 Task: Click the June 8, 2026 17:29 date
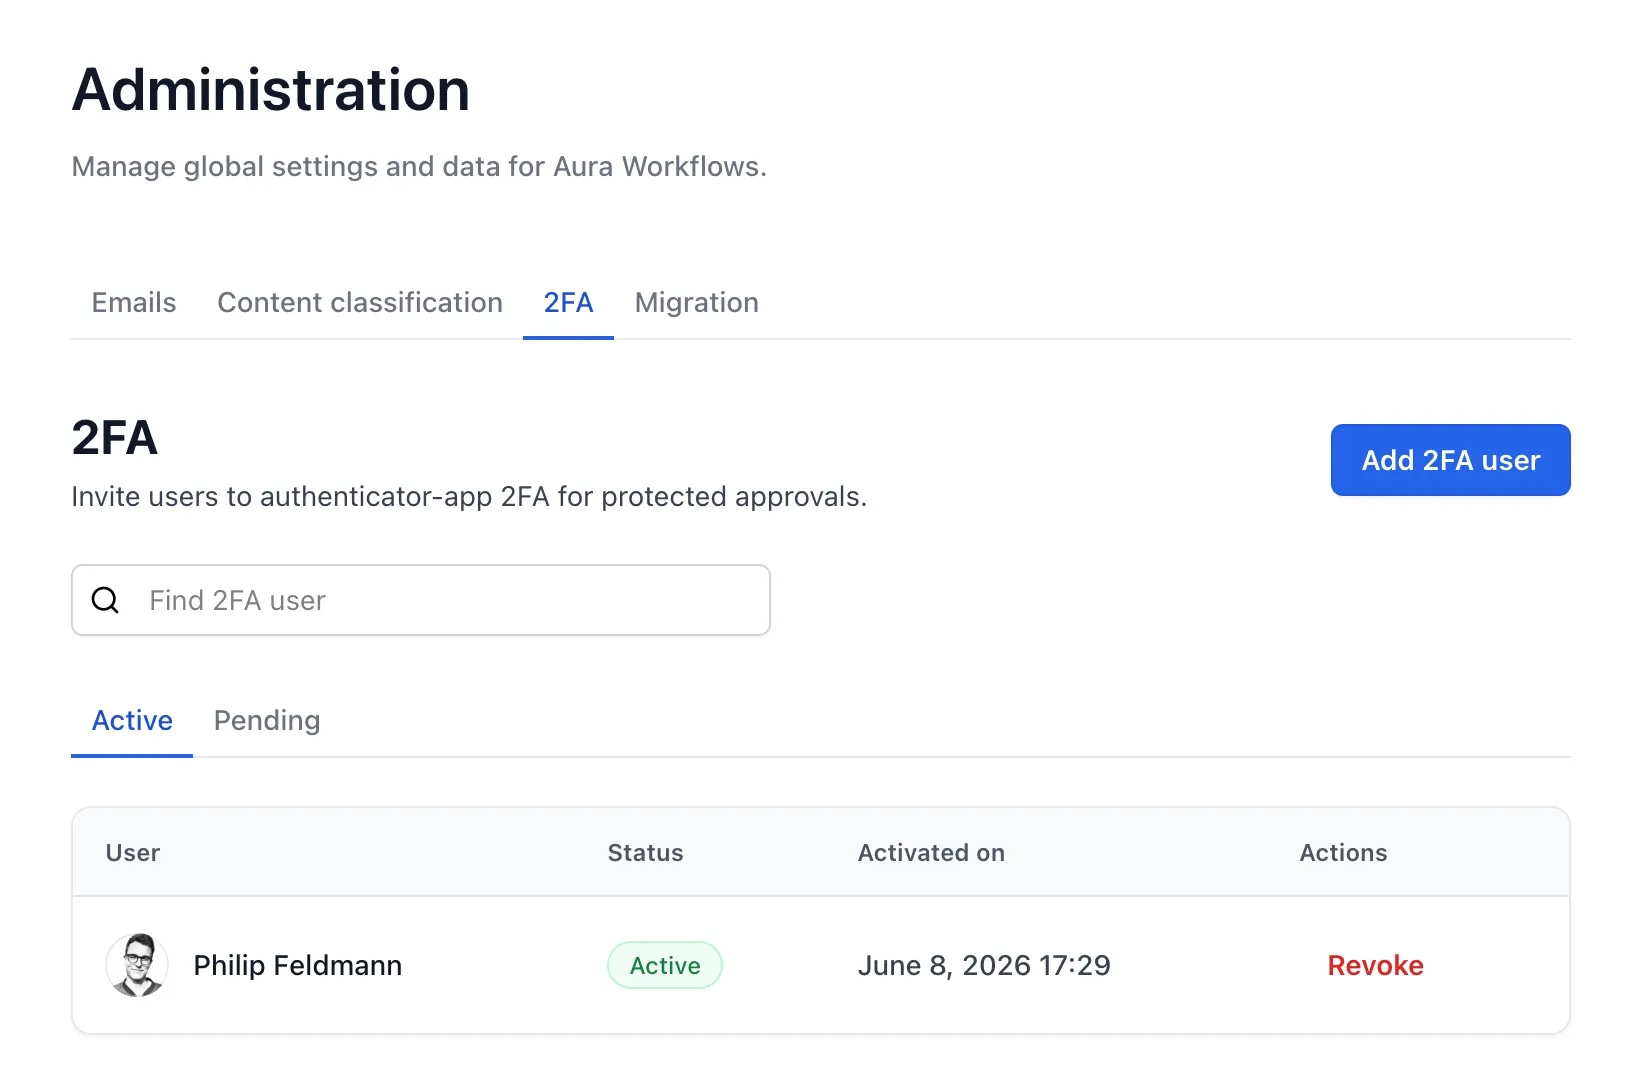[x=984, y=966]
